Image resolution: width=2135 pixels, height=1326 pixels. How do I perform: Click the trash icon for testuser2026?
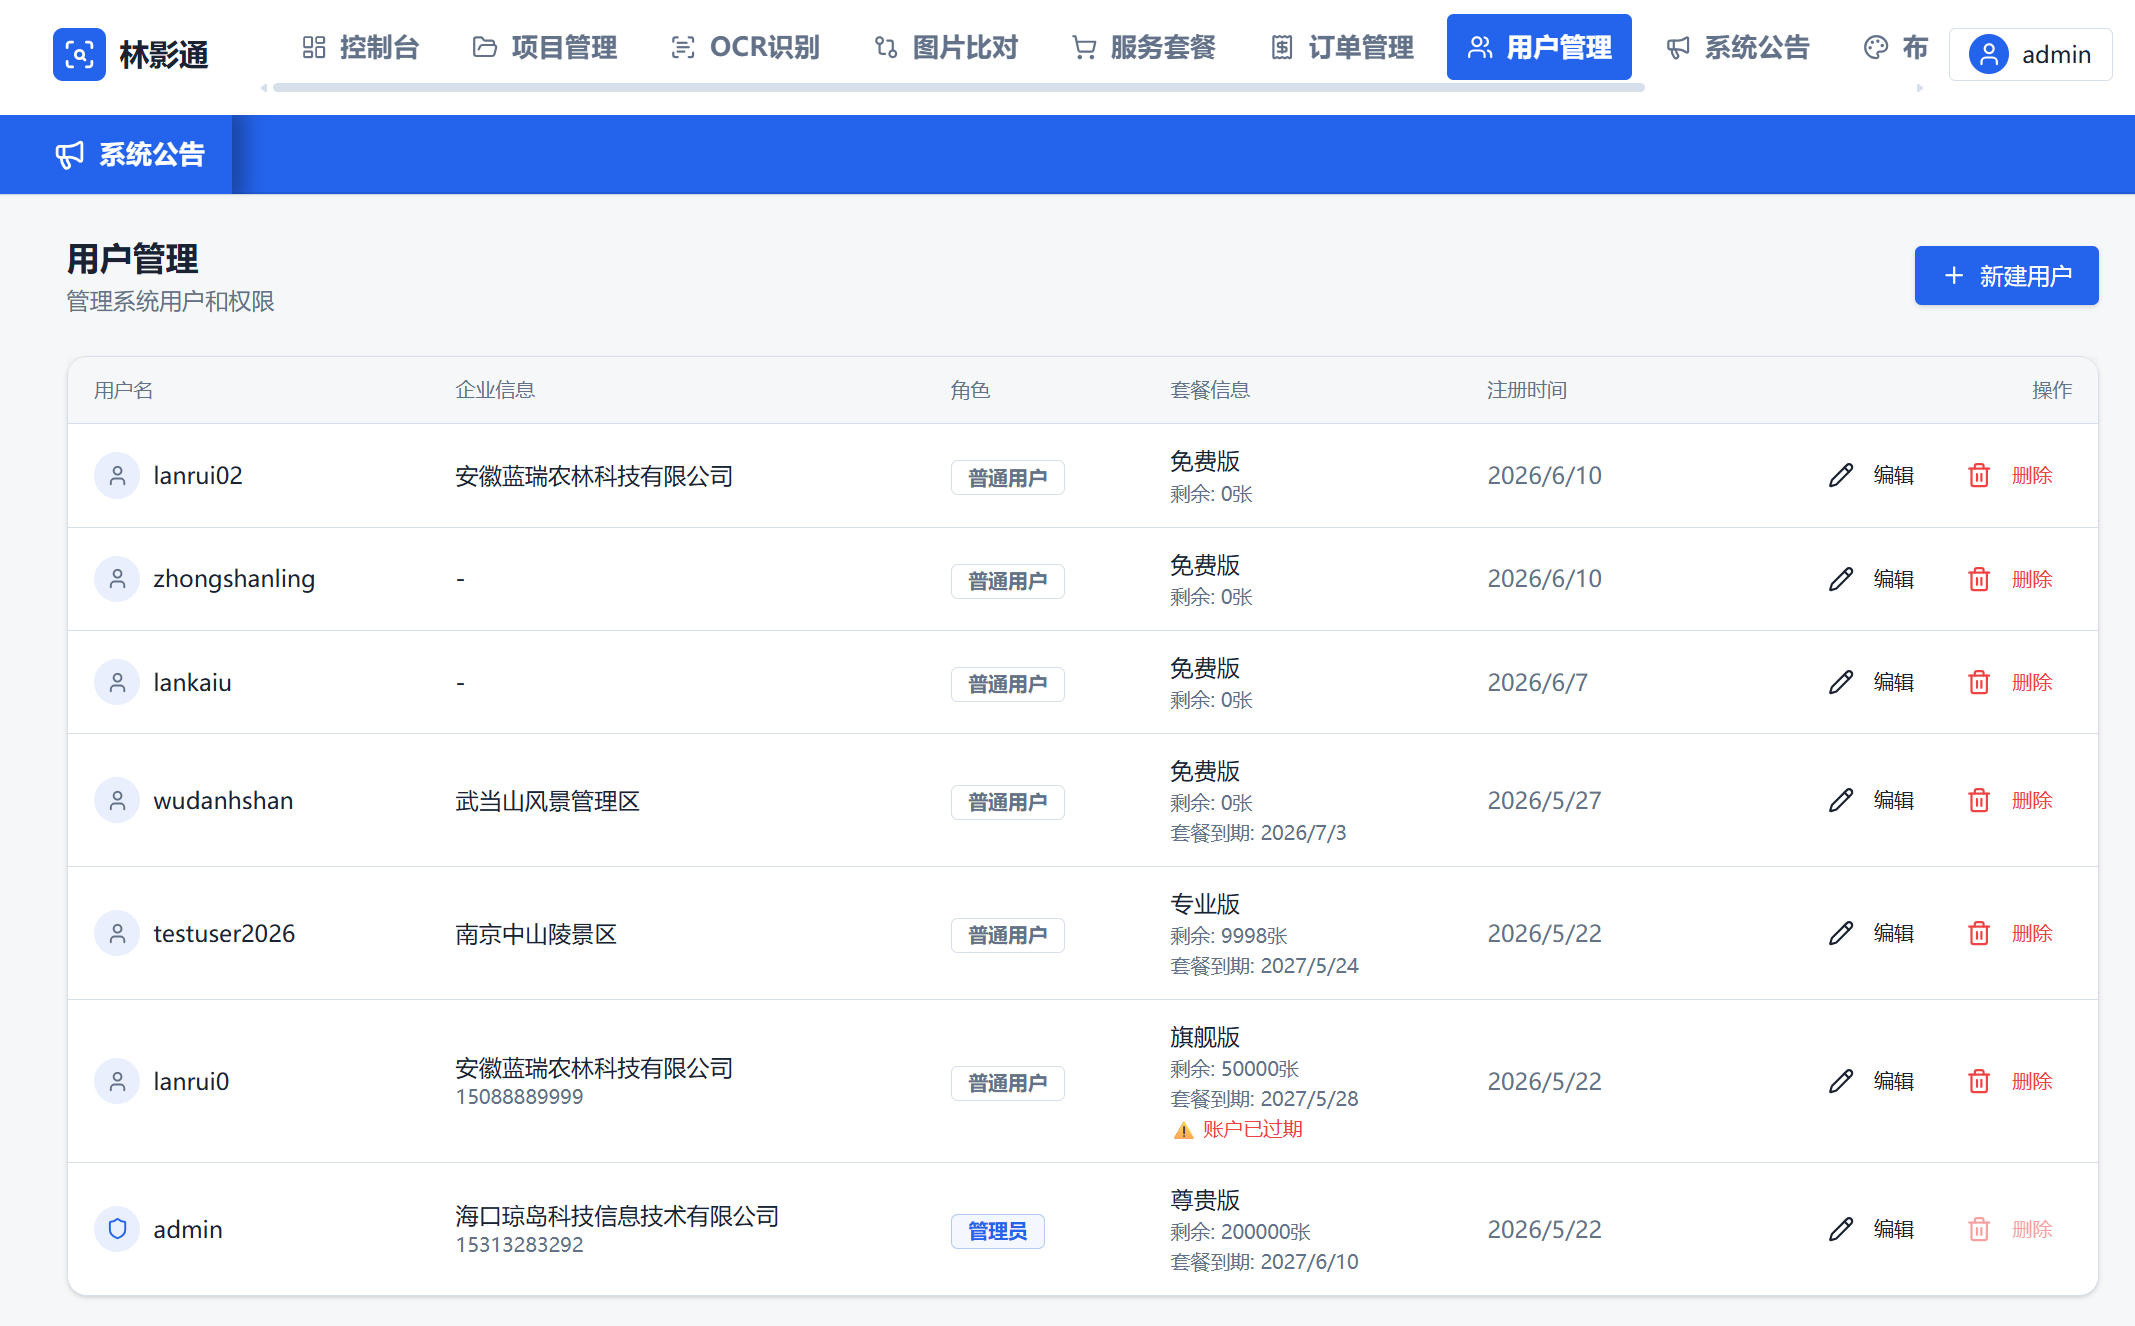(1979, 933)
